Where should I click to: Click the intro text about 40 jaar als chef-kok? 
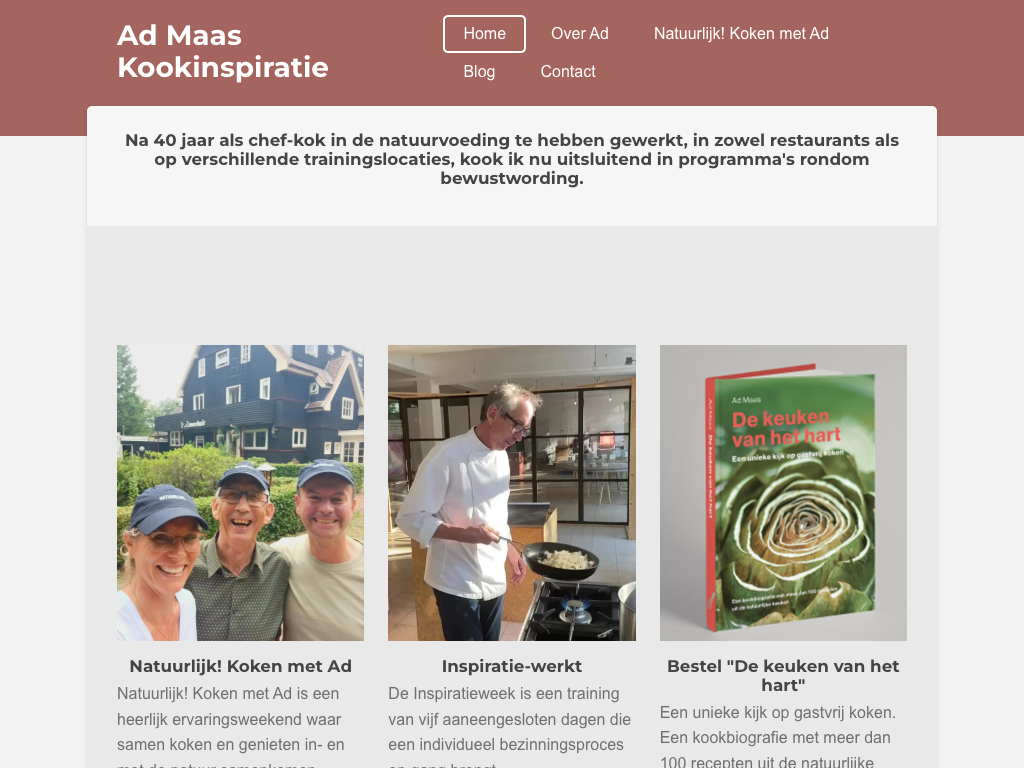[x=512, y=159]
